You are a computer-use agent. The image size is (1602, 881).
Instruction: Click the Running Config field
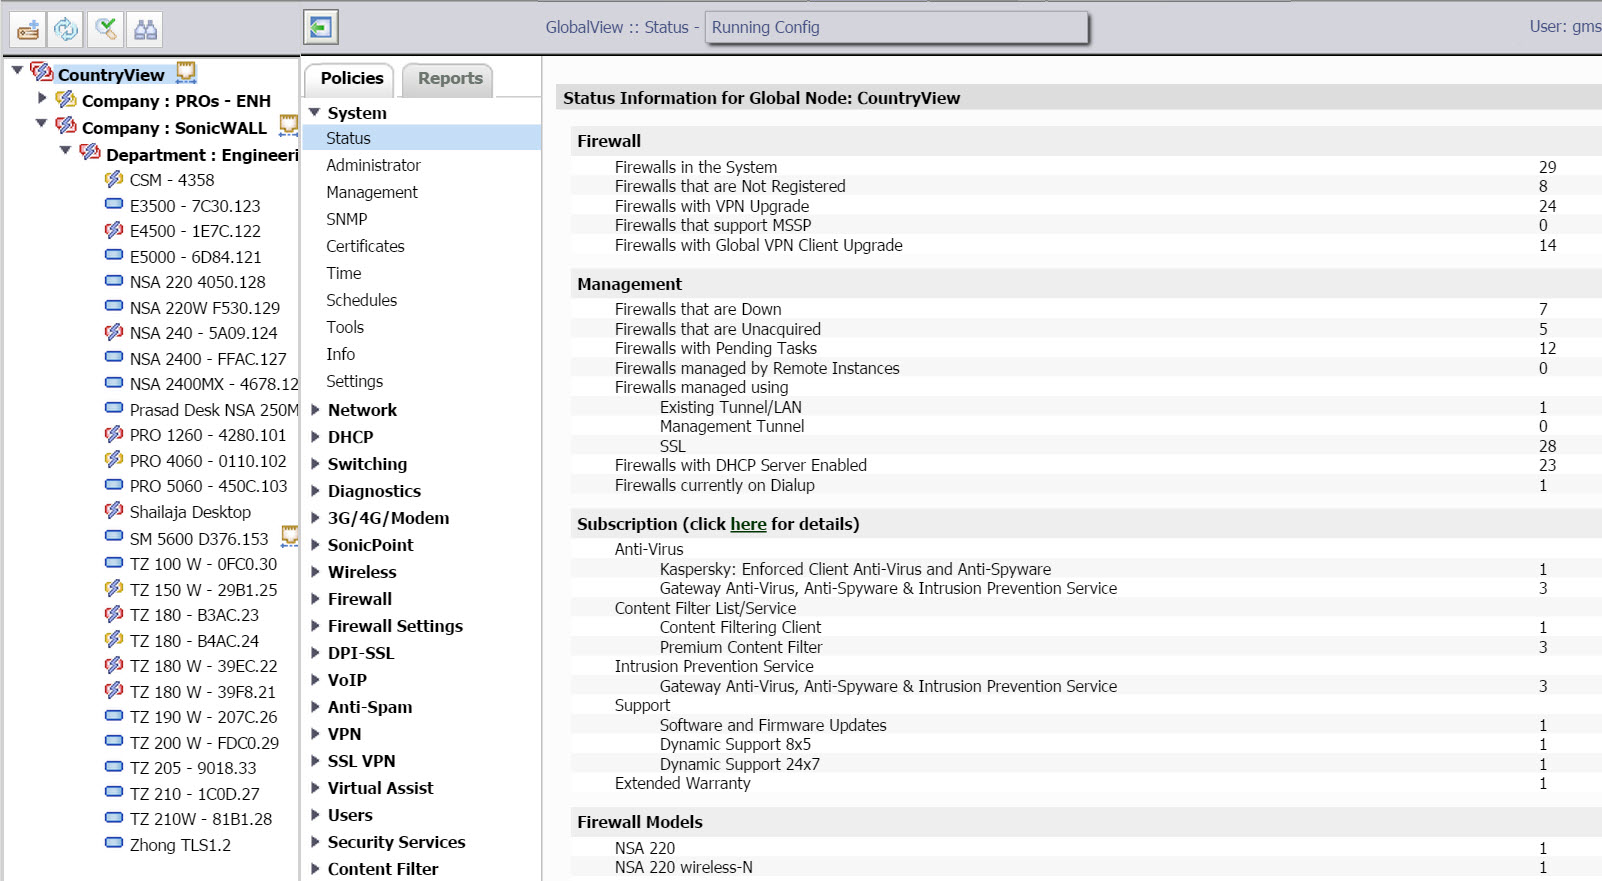pyautogui.click(x=896, y=27)
